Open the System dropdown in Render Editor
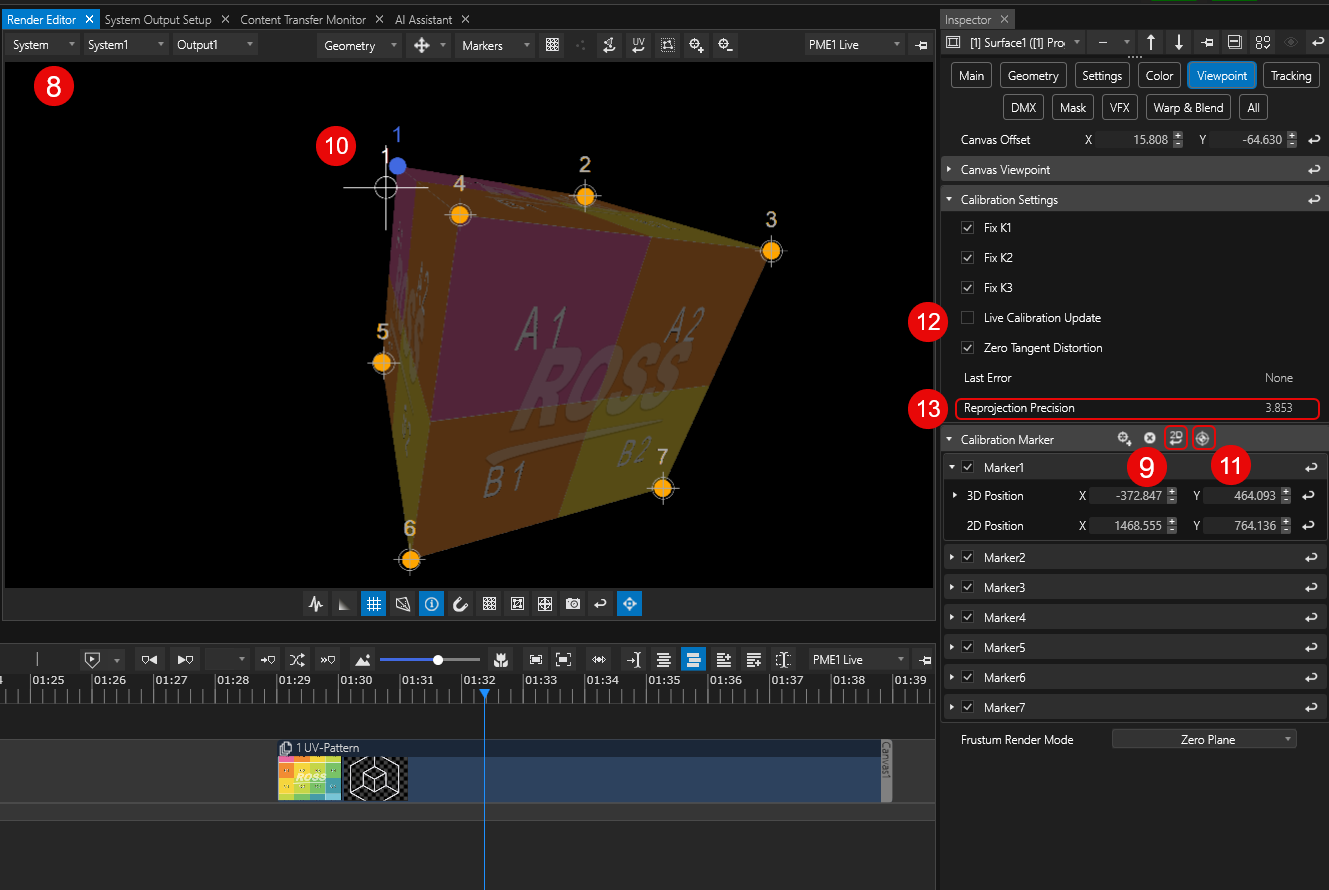This screenshot has width=1329, height=890. pos(43,45)
